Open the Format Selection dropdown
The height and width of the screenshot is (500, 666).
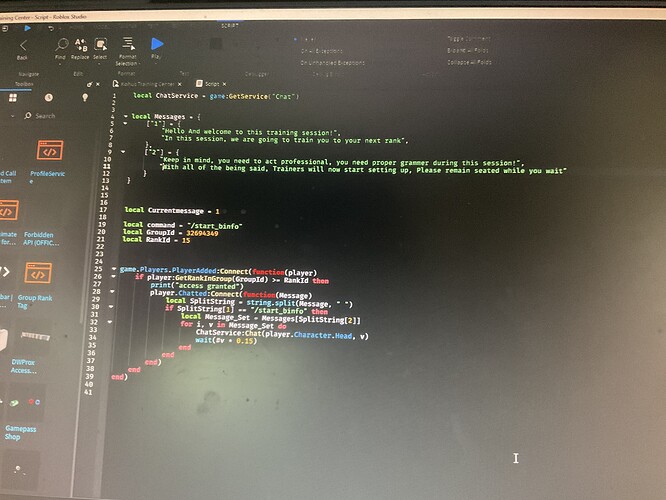(139, 64)
